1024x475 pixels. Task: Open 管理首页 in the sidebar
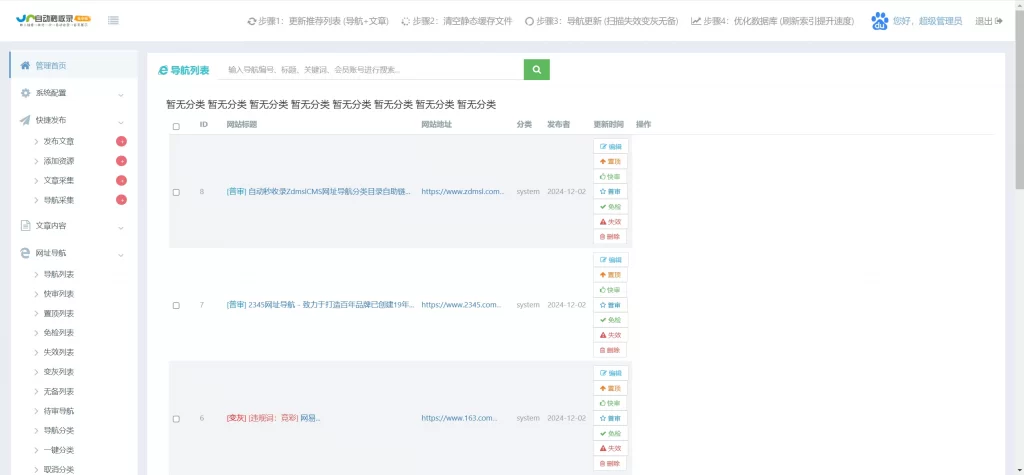(50, 66)
